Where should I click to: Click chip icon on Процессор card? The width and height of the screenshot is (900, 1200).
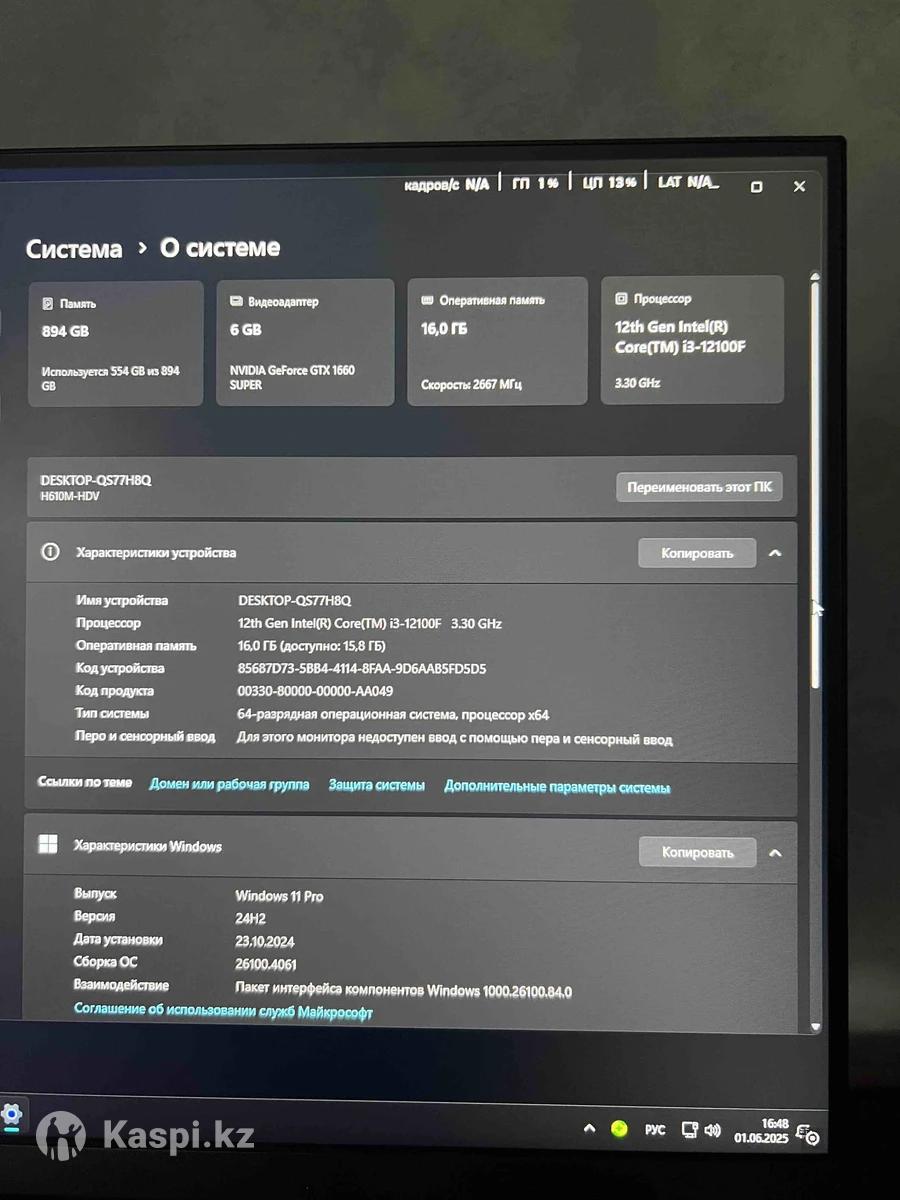(622, 298)
